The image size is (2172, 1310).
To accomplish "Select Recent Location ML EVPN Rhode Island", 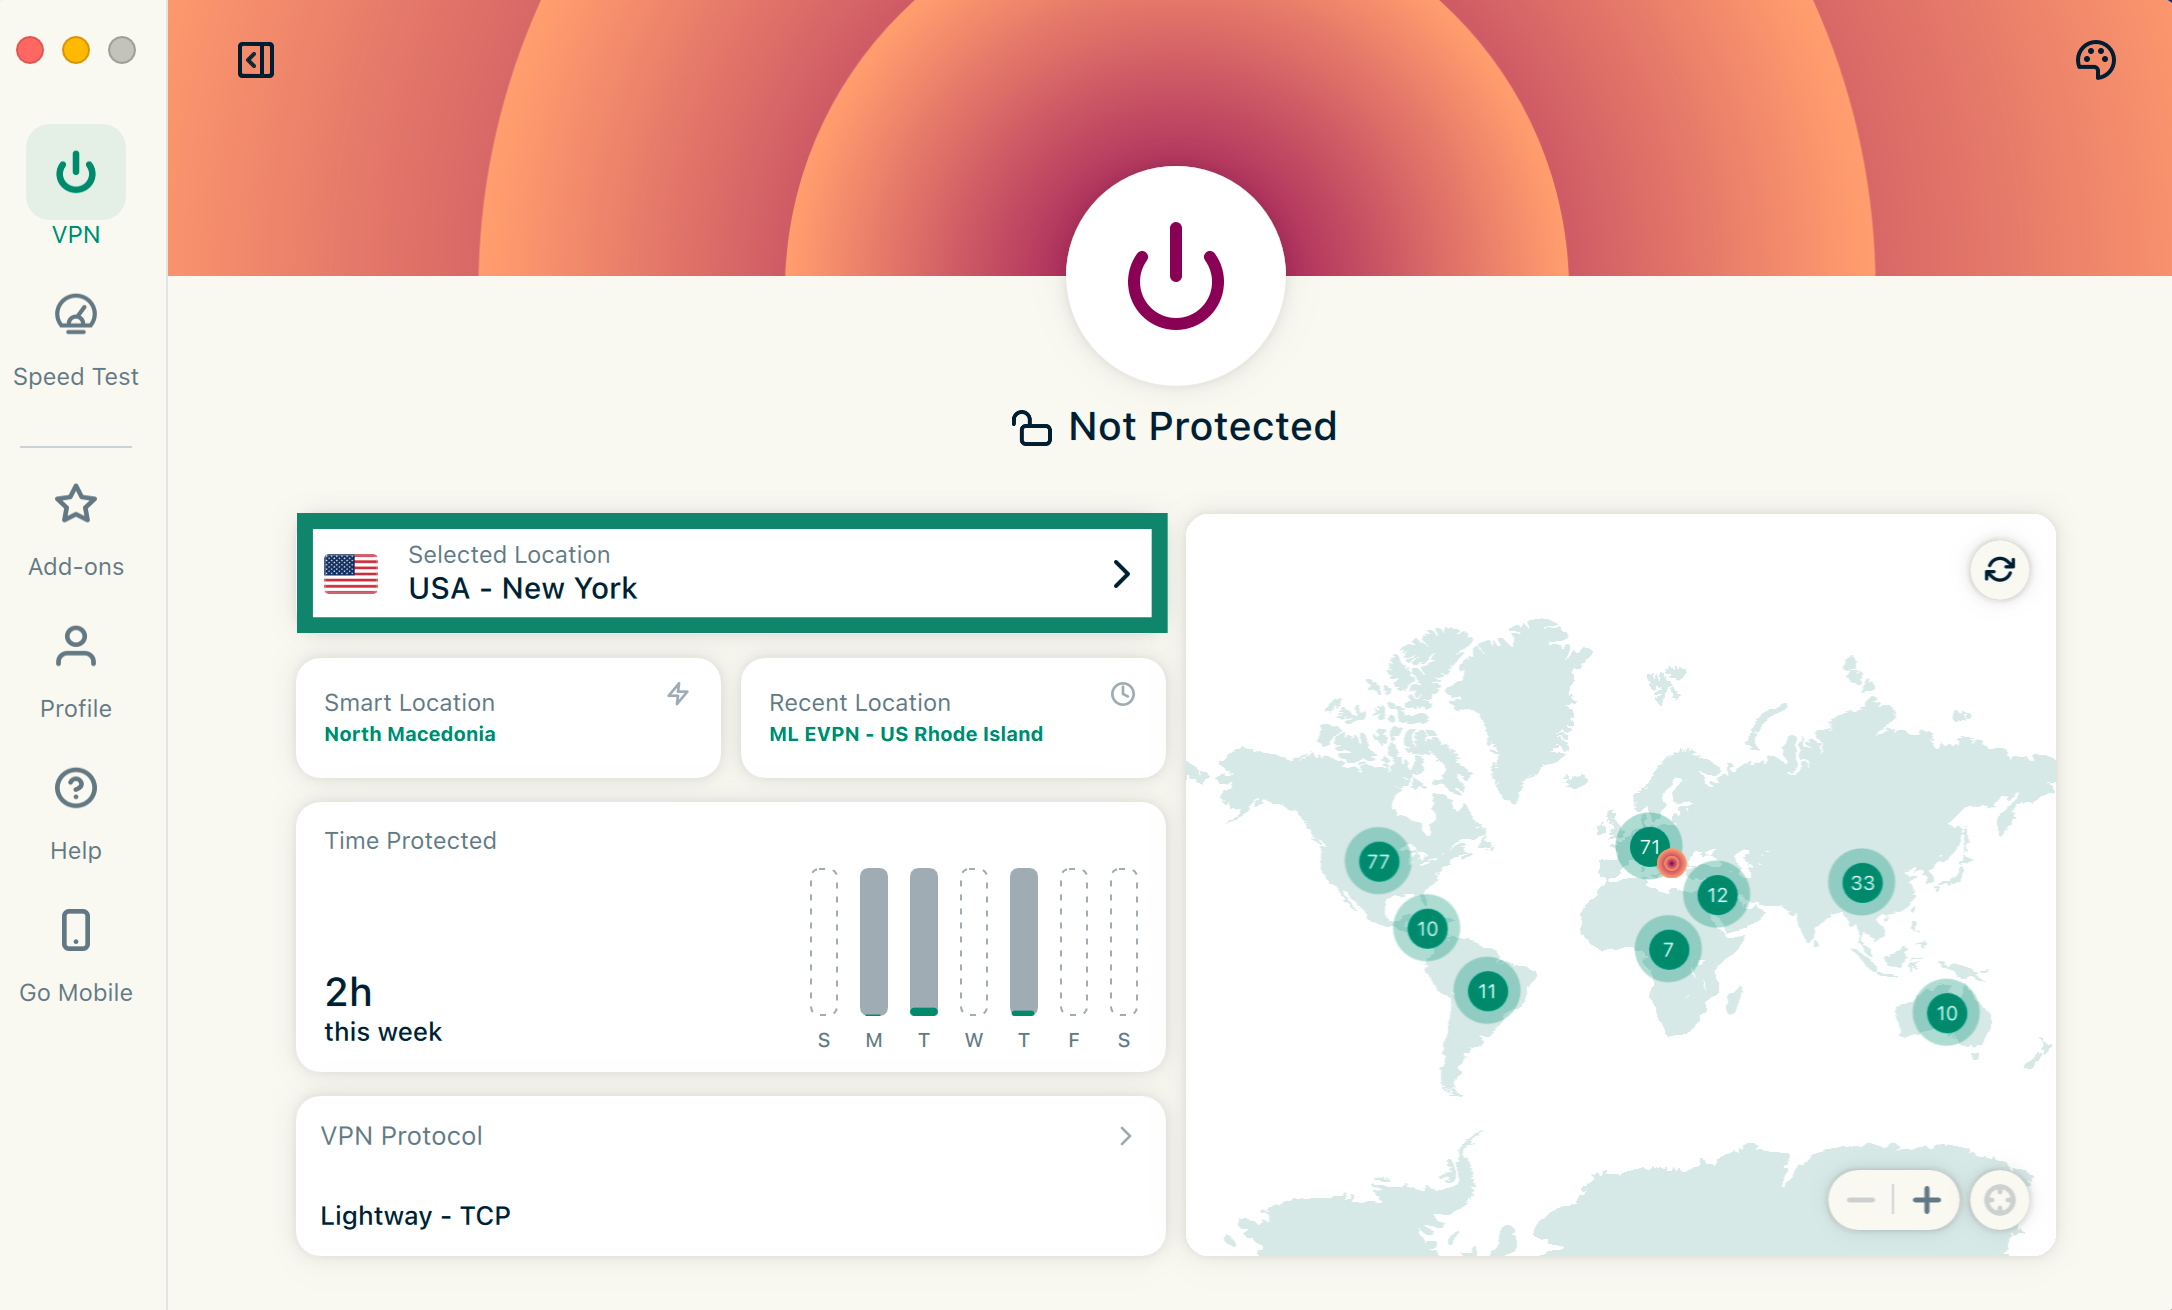I will click(953, 718).
